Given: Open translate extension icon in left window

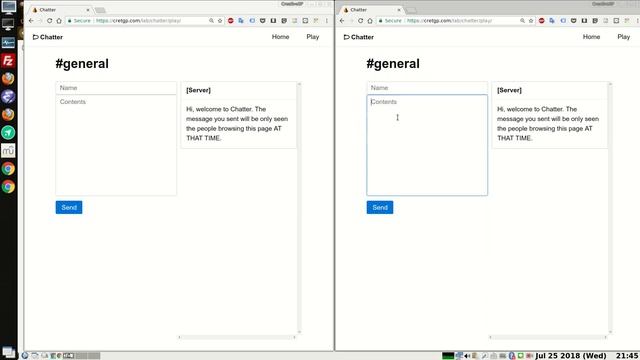Looking at the screenshot, I should pyautogui.click(x=241, y=20).
